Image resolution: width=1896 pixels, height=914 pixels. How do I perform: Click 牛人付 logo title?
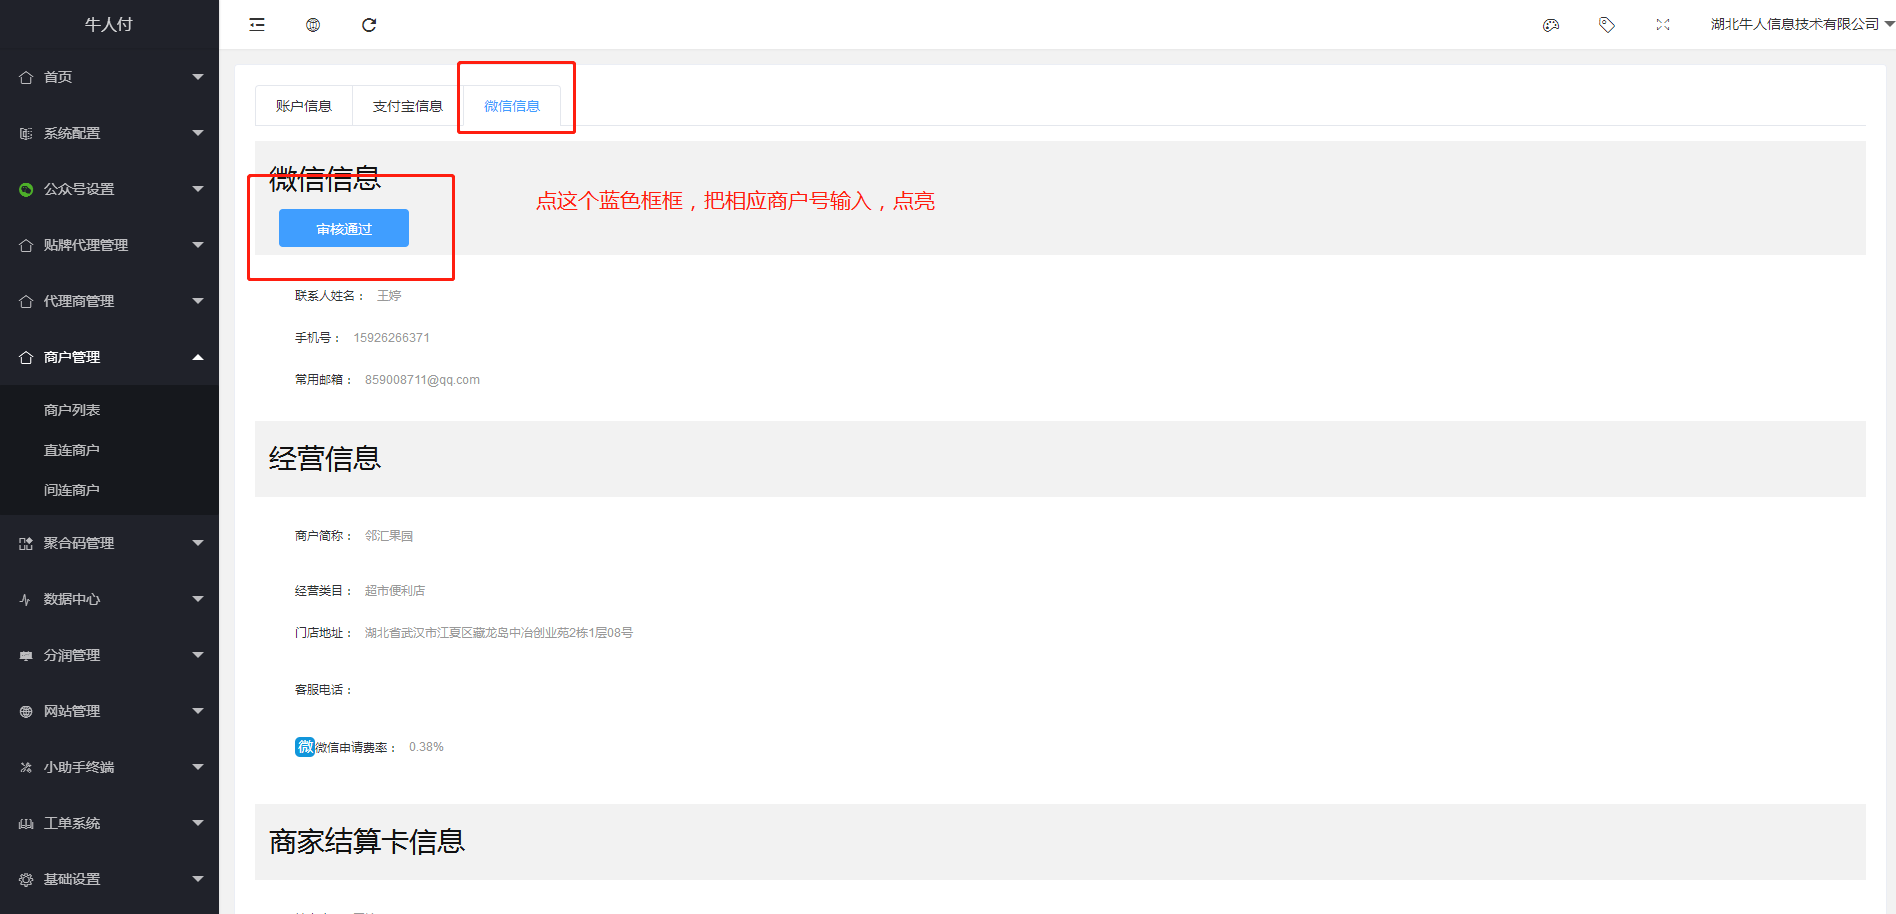pyautogui.click(x=109, y=24)
